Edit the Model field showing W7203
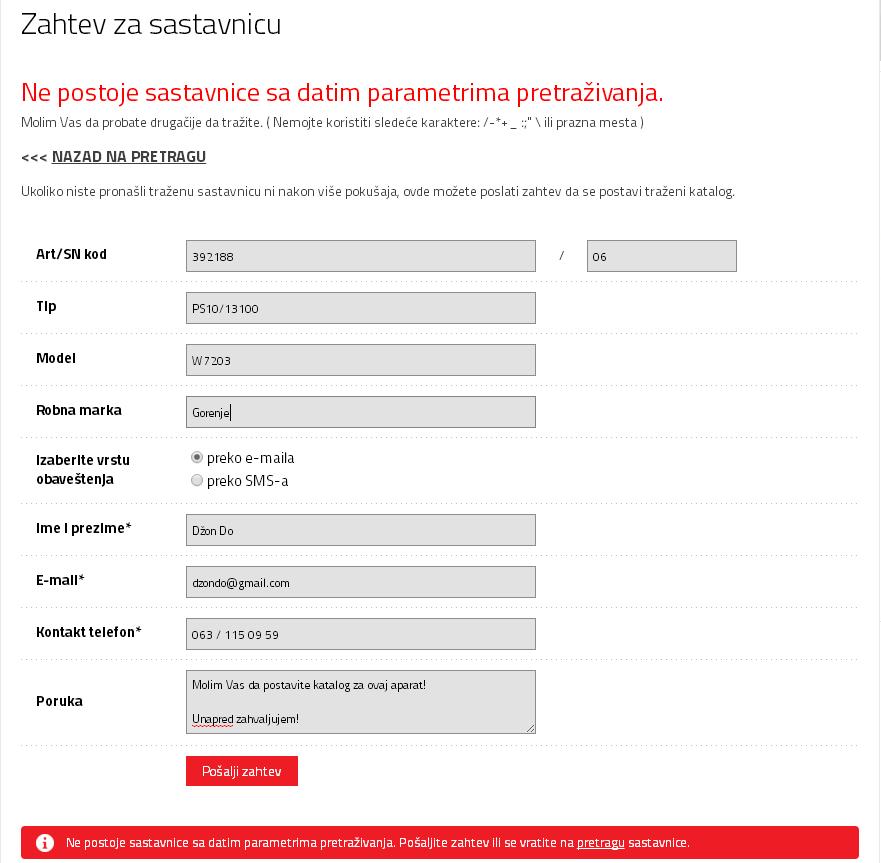Image resolution: width=881 pixels, height=863 pixels. click(x=360, y=360)
